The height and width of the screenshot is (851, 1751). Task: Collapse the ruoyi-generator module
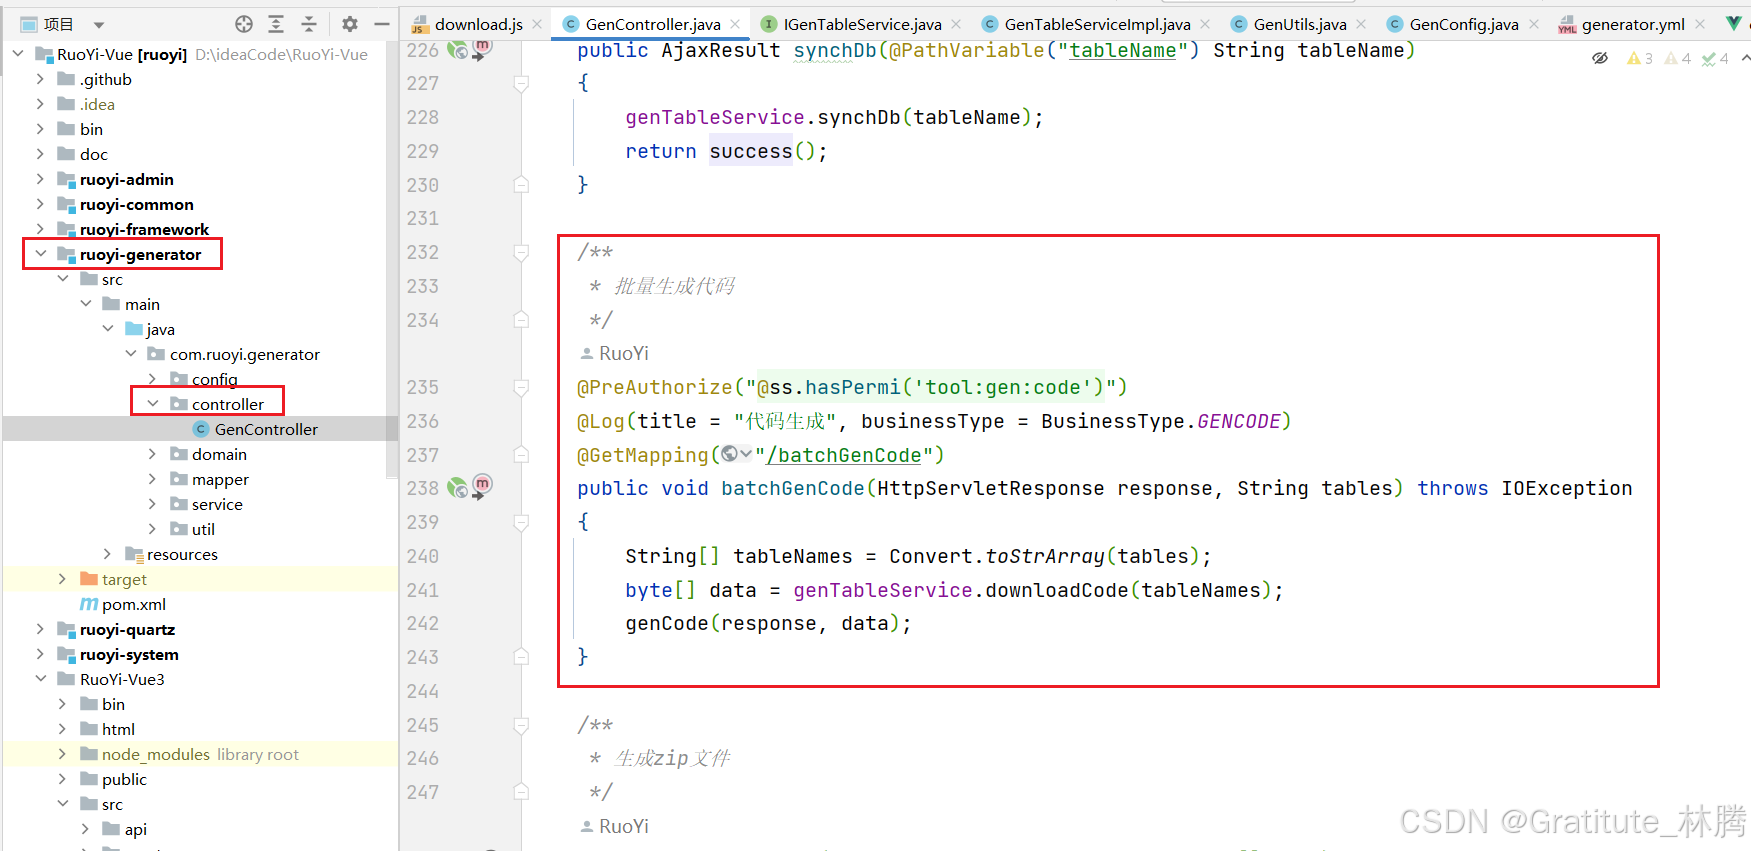[40, 254]
